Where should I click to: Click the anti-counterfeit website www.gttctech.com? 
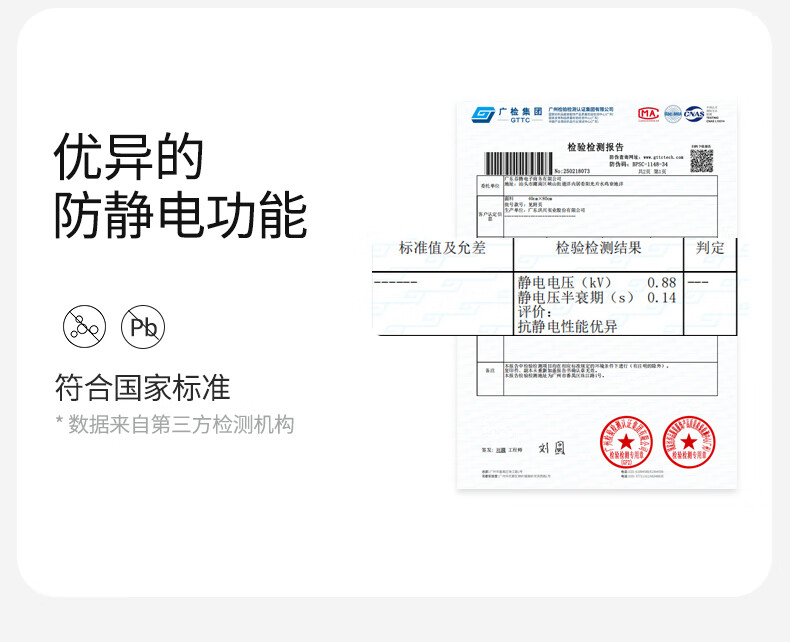664,157
